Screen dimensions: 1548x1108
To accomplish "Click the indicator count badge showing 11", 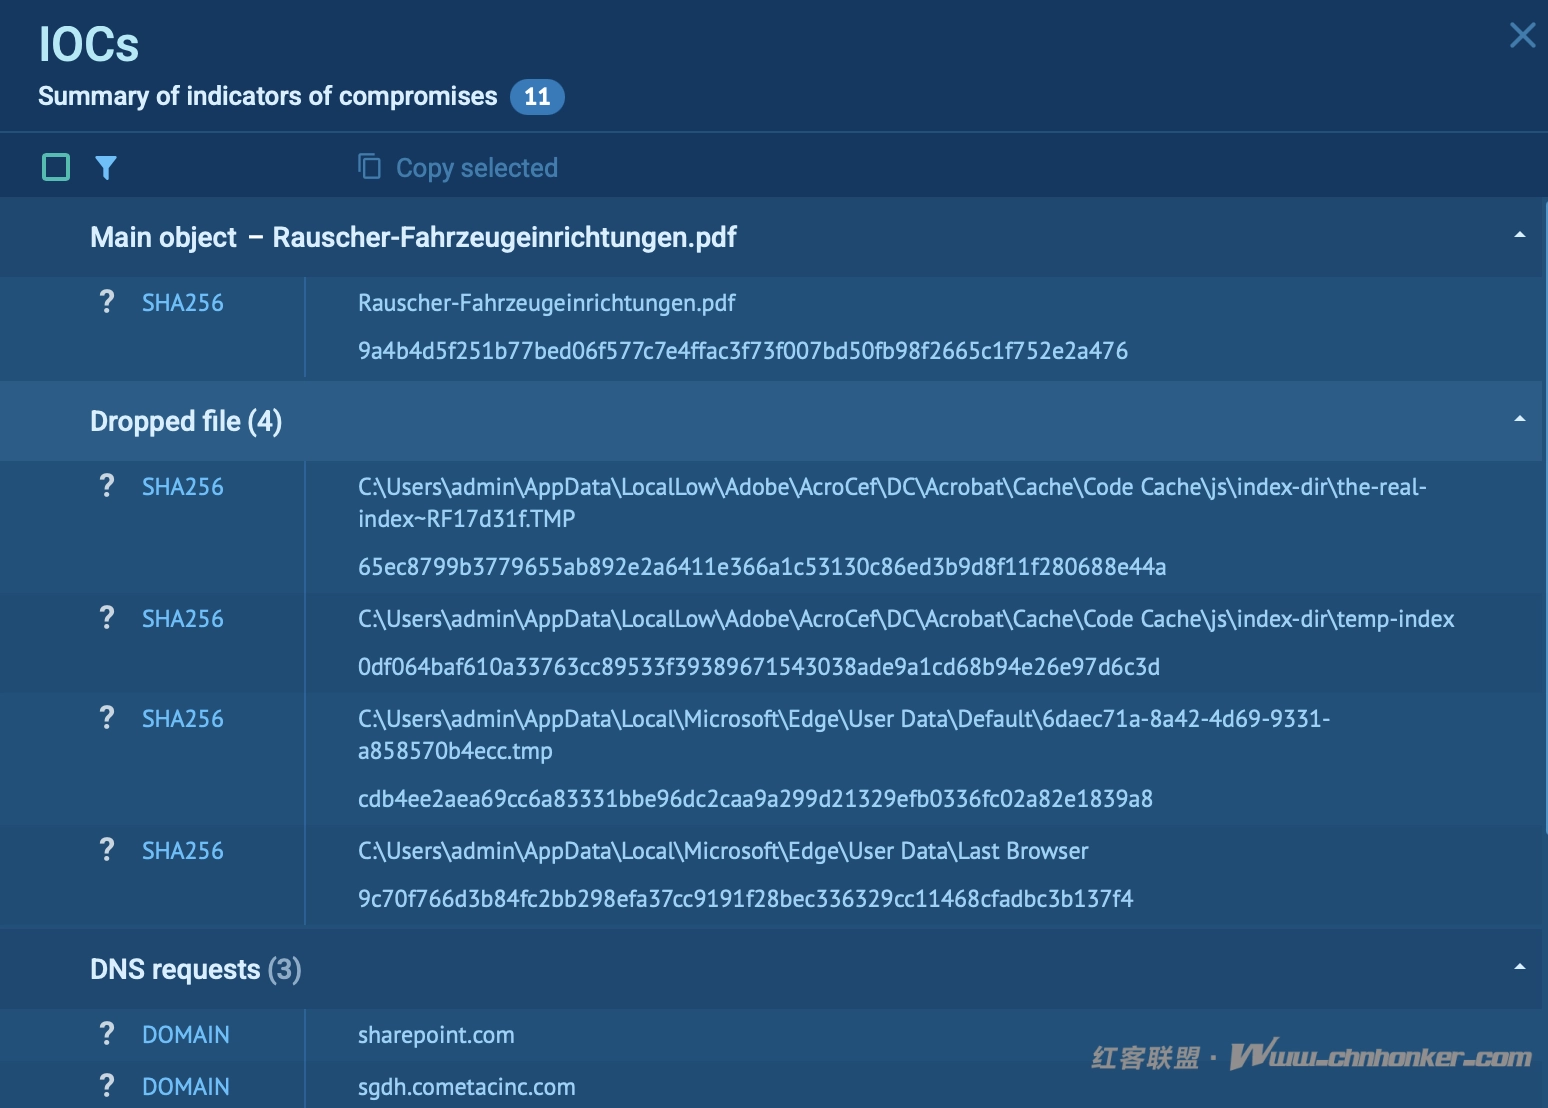I will click(x=537, y=97).
